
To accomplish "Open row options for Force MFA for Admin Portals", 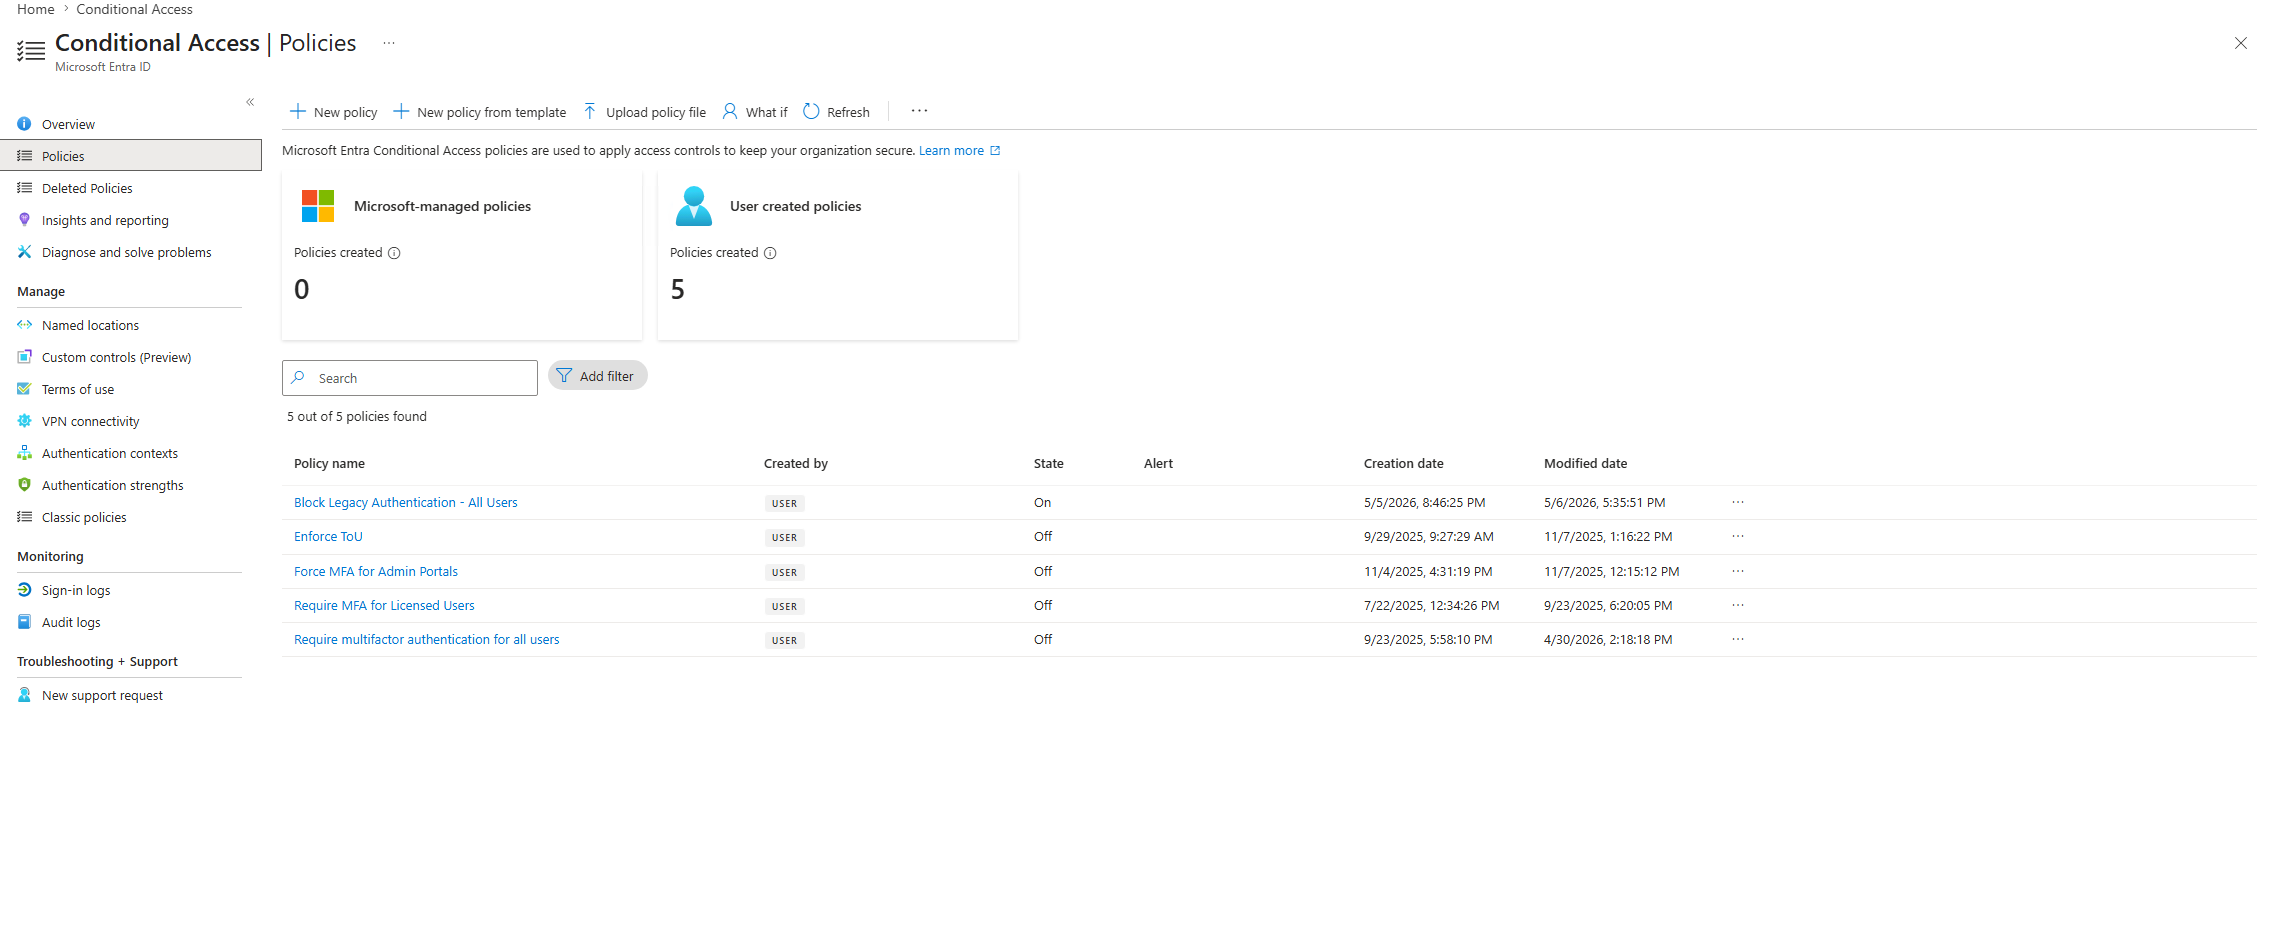I will (x=1738, y=571).
